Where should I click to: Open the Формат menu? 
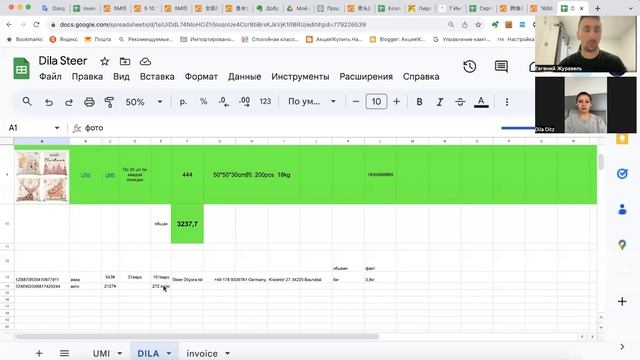click(x=201, y=77)
